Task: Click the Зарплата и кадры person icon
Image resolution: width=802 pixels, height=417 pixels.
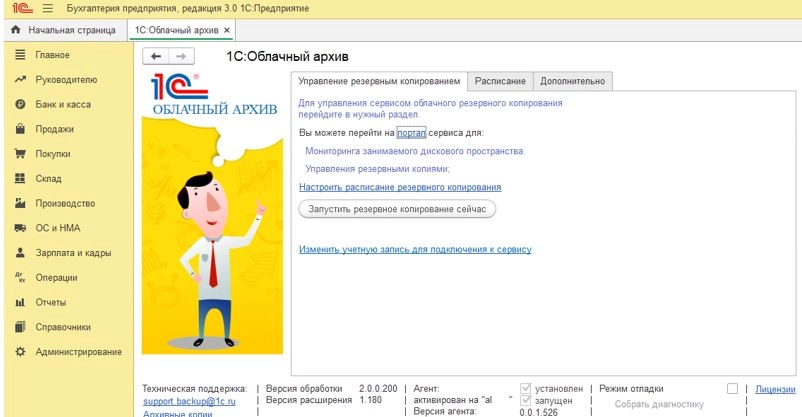Action: [x=20, y=252]
